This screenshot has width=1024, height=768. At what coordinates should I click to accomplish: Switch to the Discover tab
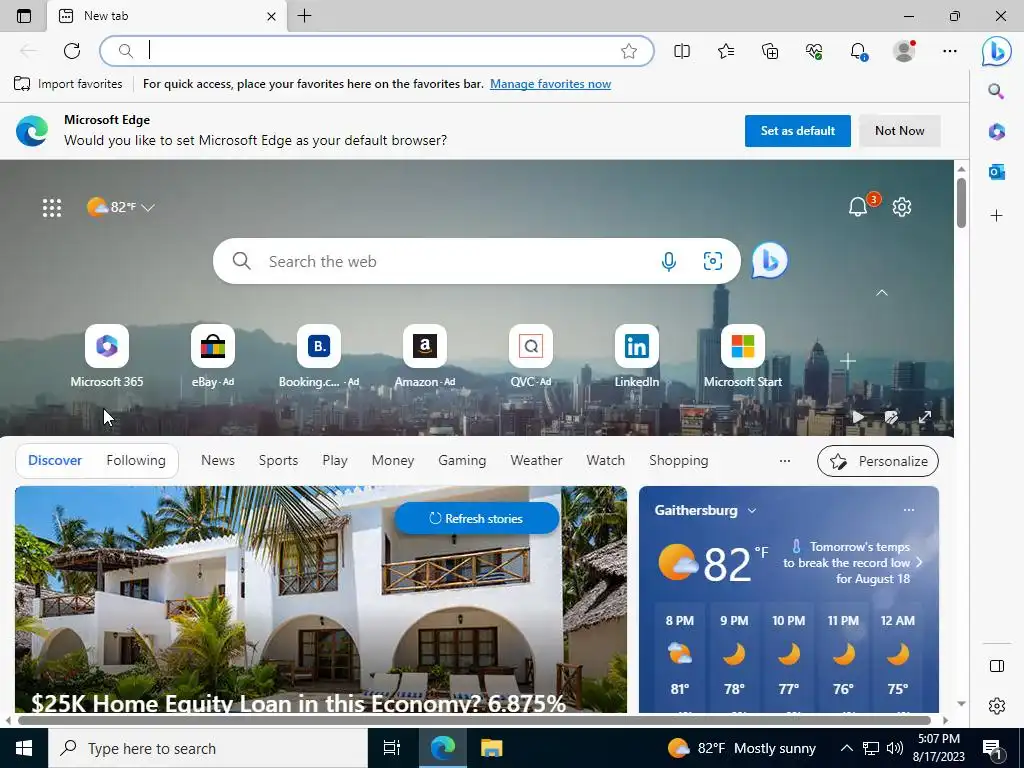55,460
